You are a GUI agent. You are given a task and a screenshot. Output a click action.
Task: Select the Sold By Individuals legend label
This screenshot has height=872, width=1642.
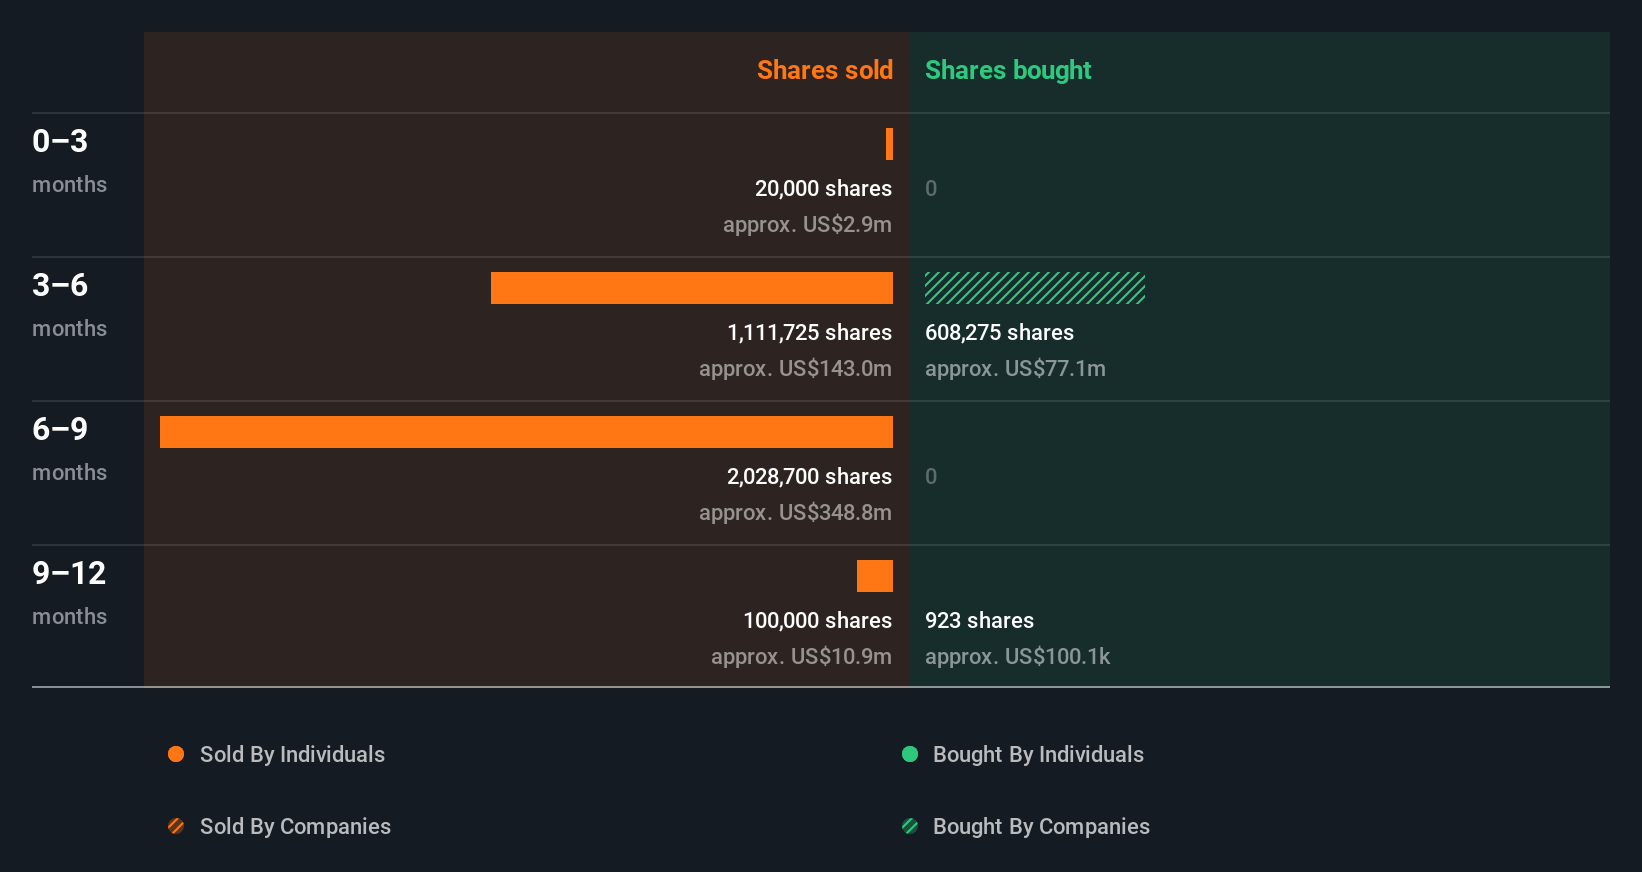tap(292, 754)
